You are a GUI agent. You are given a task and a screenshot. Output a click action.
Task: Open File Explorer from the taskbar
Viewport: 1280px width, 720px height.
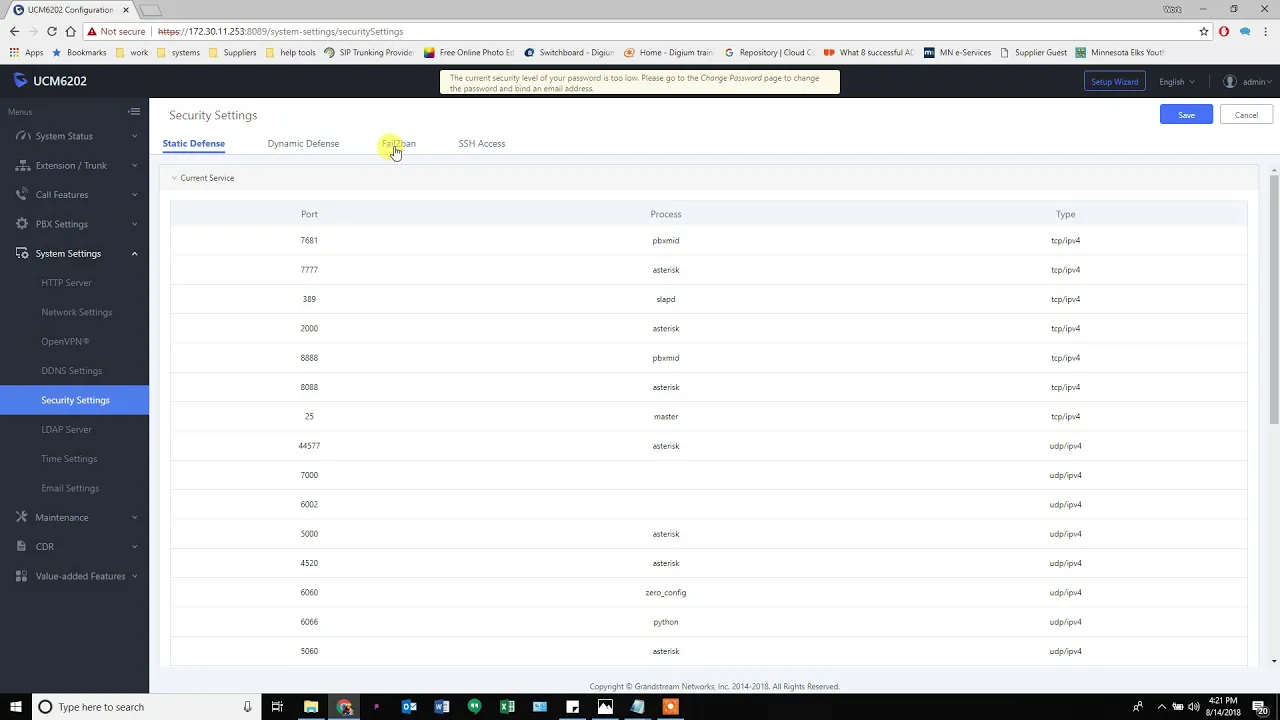(x=311, y=707)
